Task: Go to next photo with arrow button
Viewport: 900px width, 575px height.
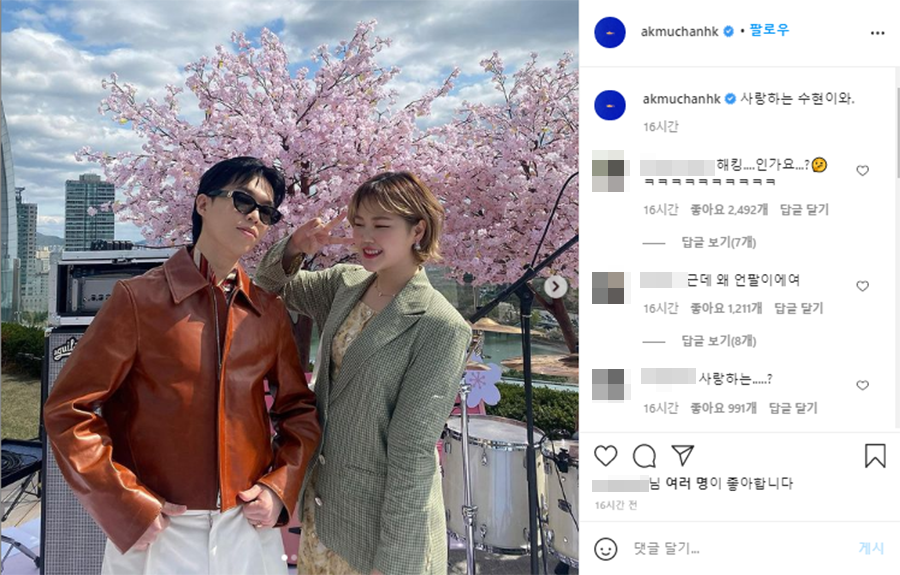Action: pos(555,286)
